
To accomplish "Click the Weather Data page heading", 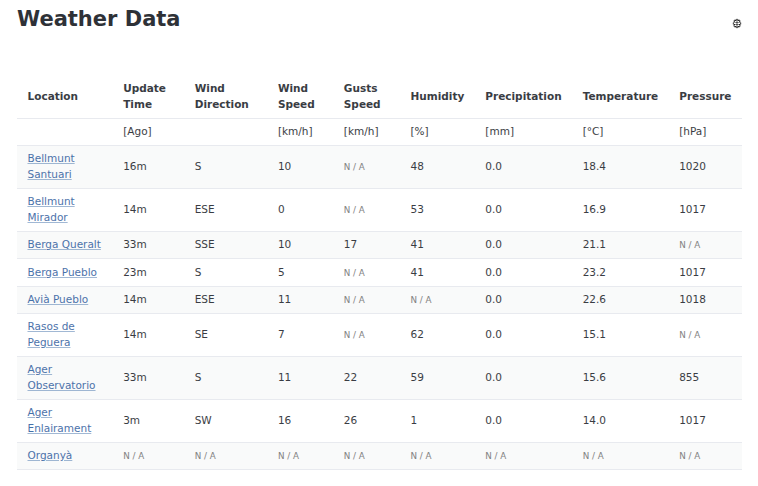I will [99, 18].
